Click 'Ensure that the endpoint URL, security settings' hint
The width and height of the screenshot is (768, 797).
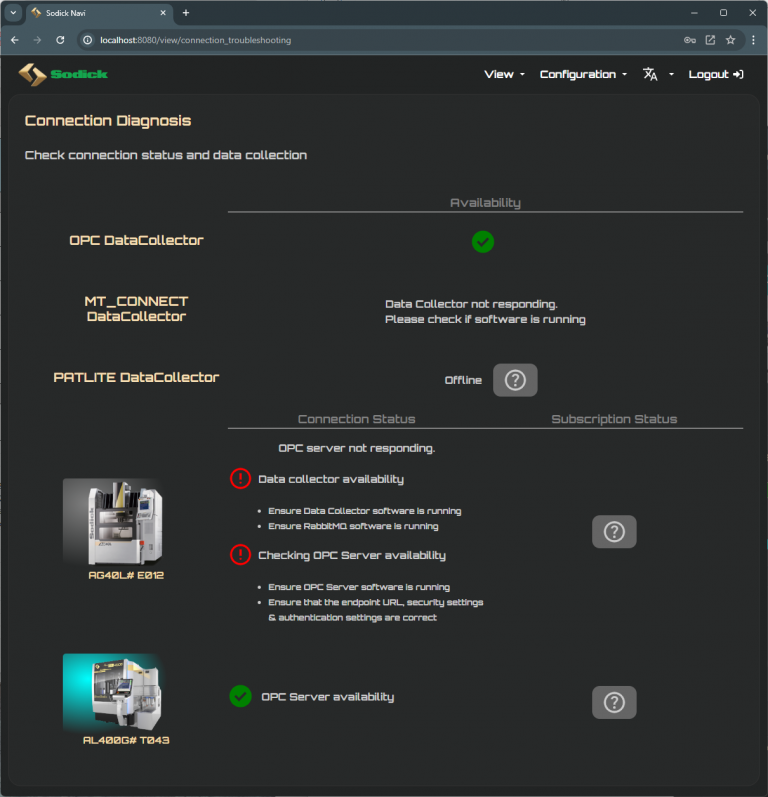[376, 602]
